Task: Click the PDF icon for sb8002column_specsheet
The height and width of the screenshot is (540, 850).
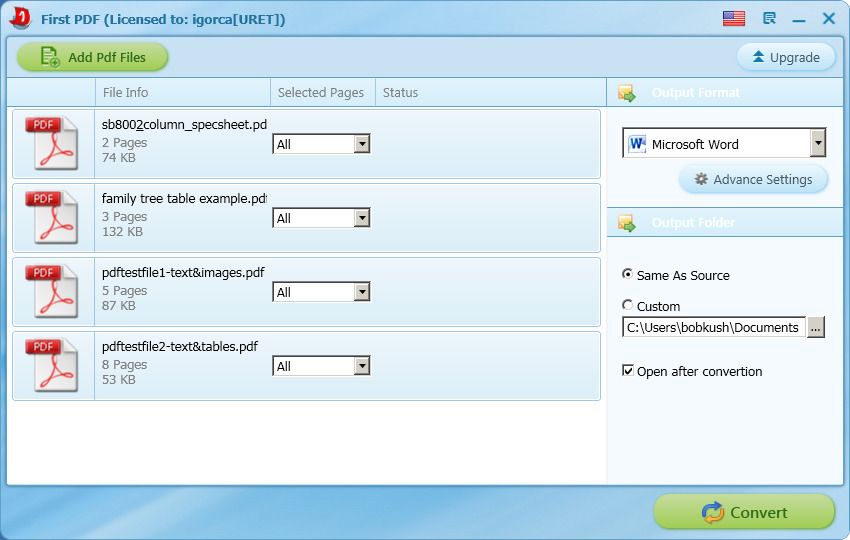Action: tap(51, 143)
